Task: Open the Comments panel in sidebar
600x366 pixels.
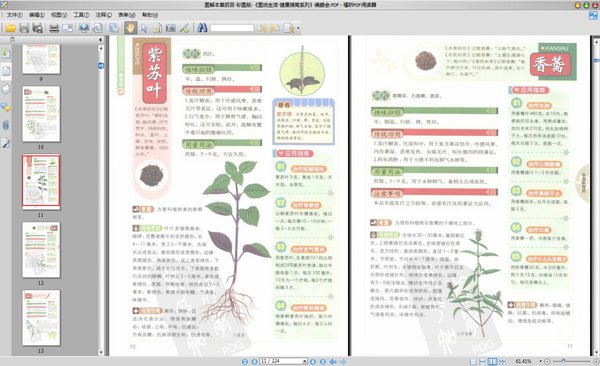Action: point(6,107)
